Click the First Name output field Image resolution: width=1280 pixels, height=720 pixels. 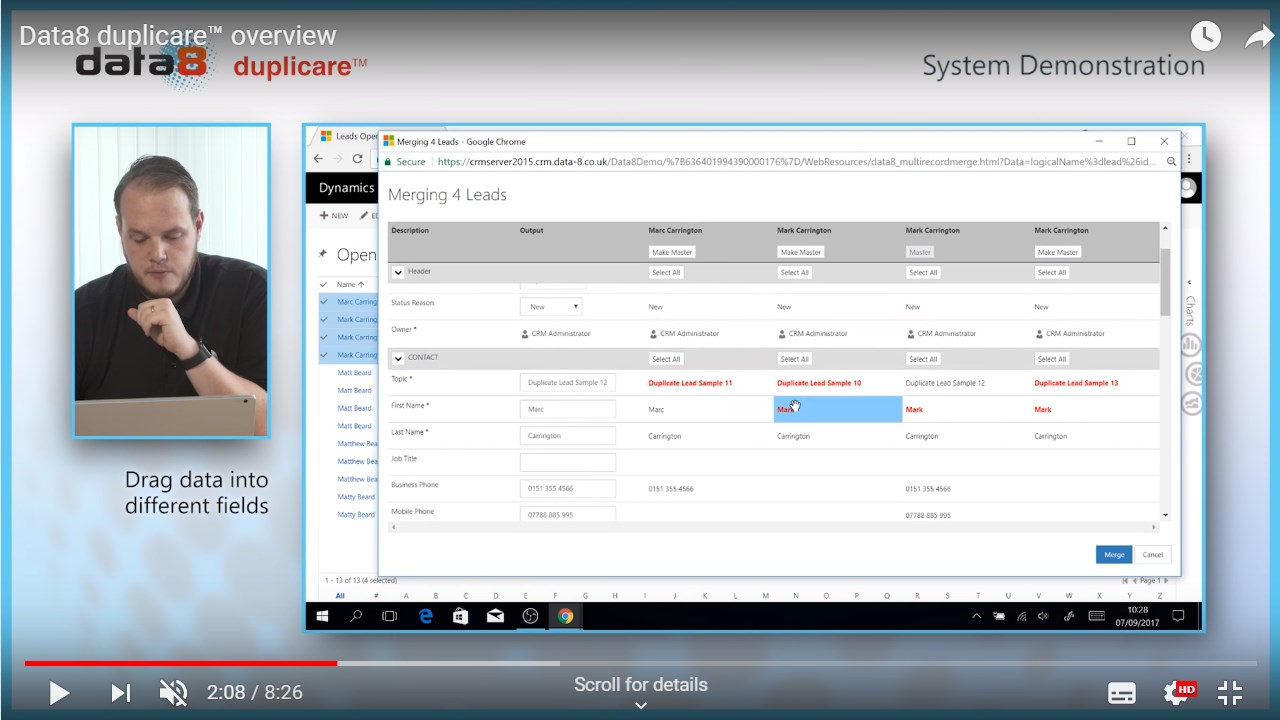(568, 409)
